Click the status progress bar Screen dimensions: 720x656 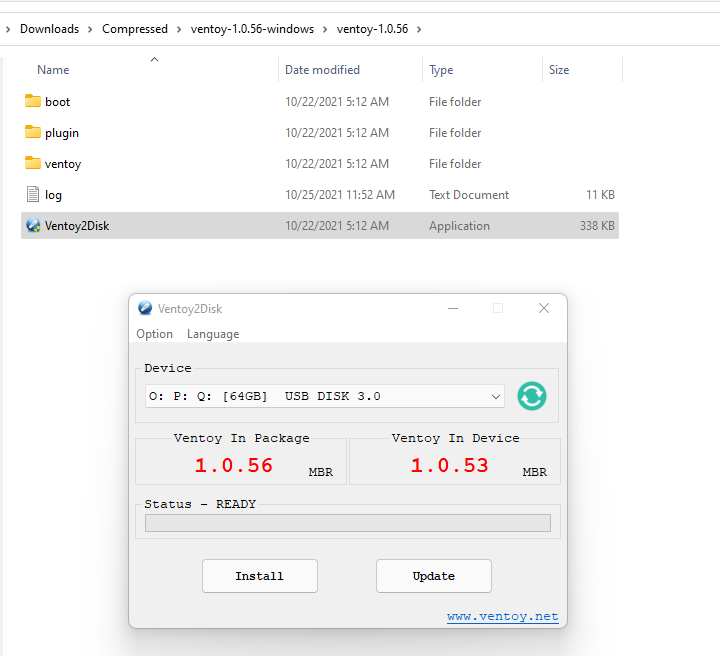tap(348, 523)
